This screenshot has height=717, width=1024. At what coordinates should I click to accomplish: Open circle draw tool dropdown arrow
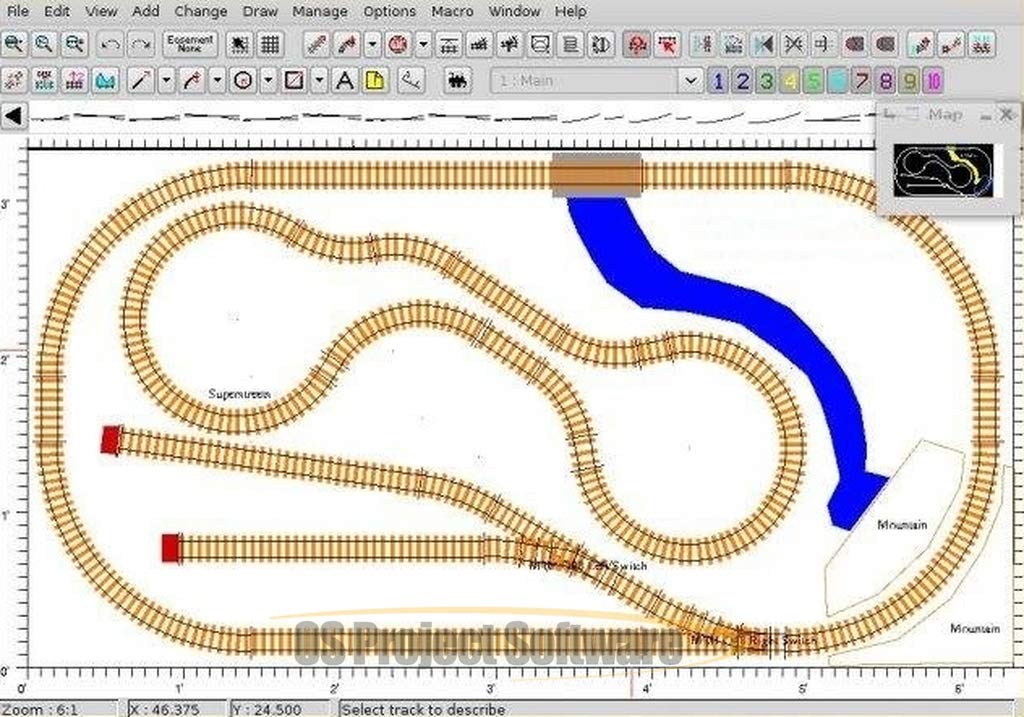[268, 81]
